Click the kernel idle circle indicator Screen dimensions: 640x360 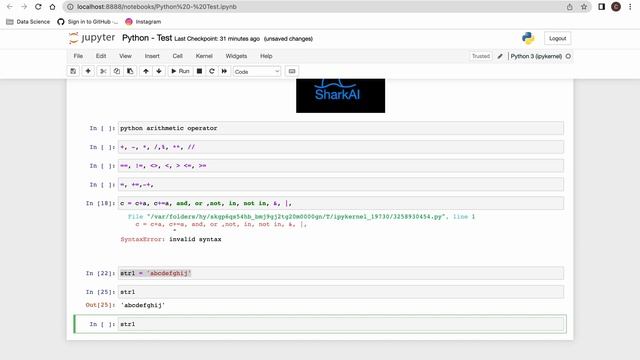click(x=568, y=56)
